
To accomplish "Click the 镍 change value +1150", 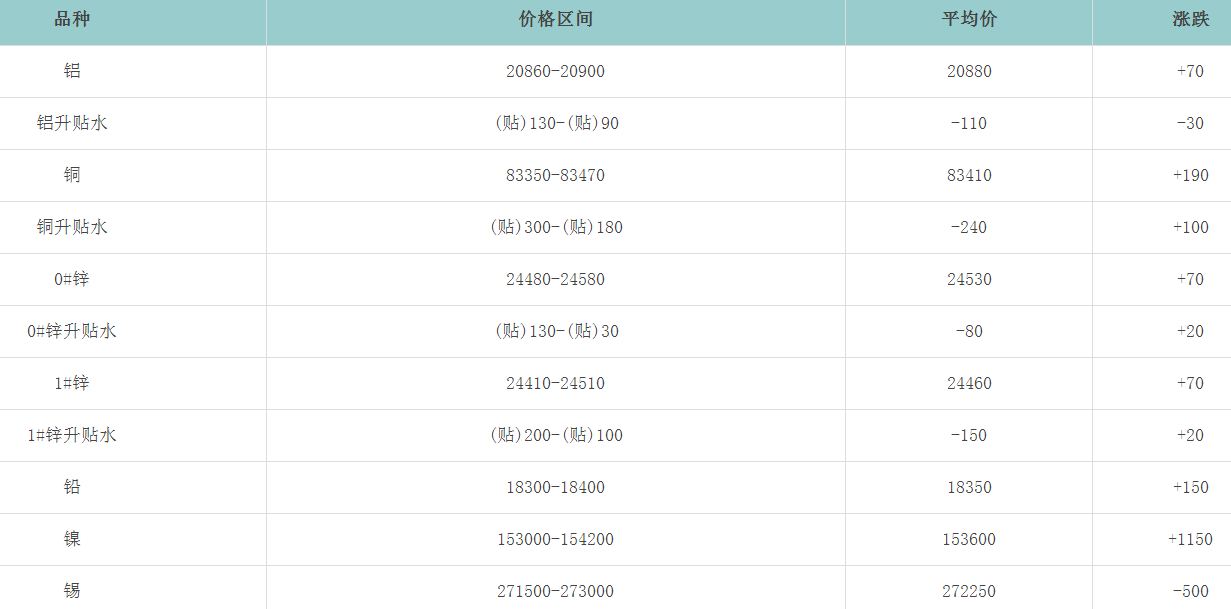I will coord(1190,539).
